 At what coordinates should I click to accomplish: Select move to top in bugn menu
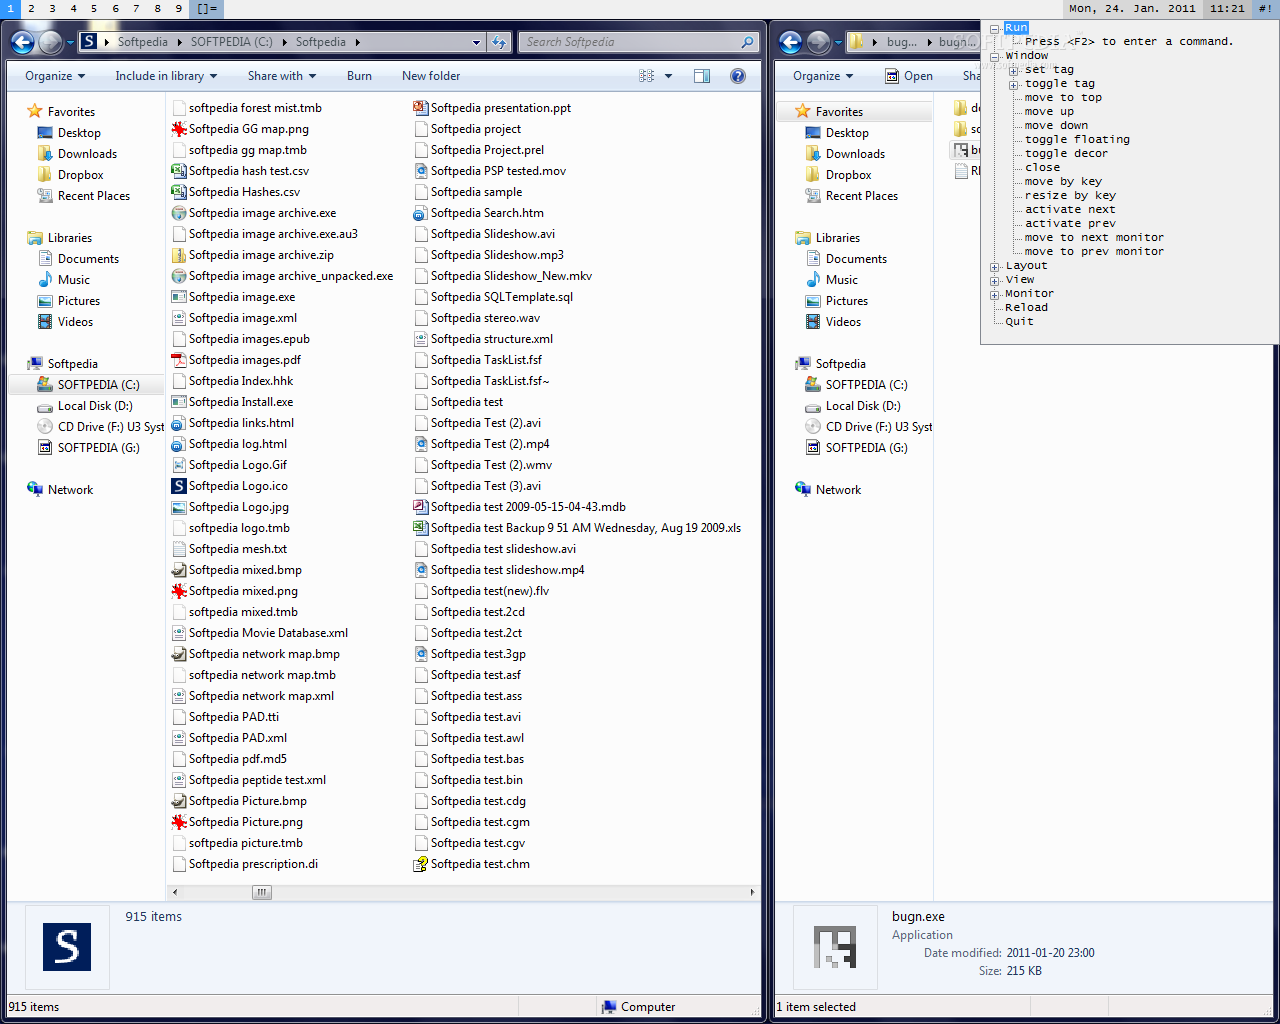click(x=1063, y=98)
